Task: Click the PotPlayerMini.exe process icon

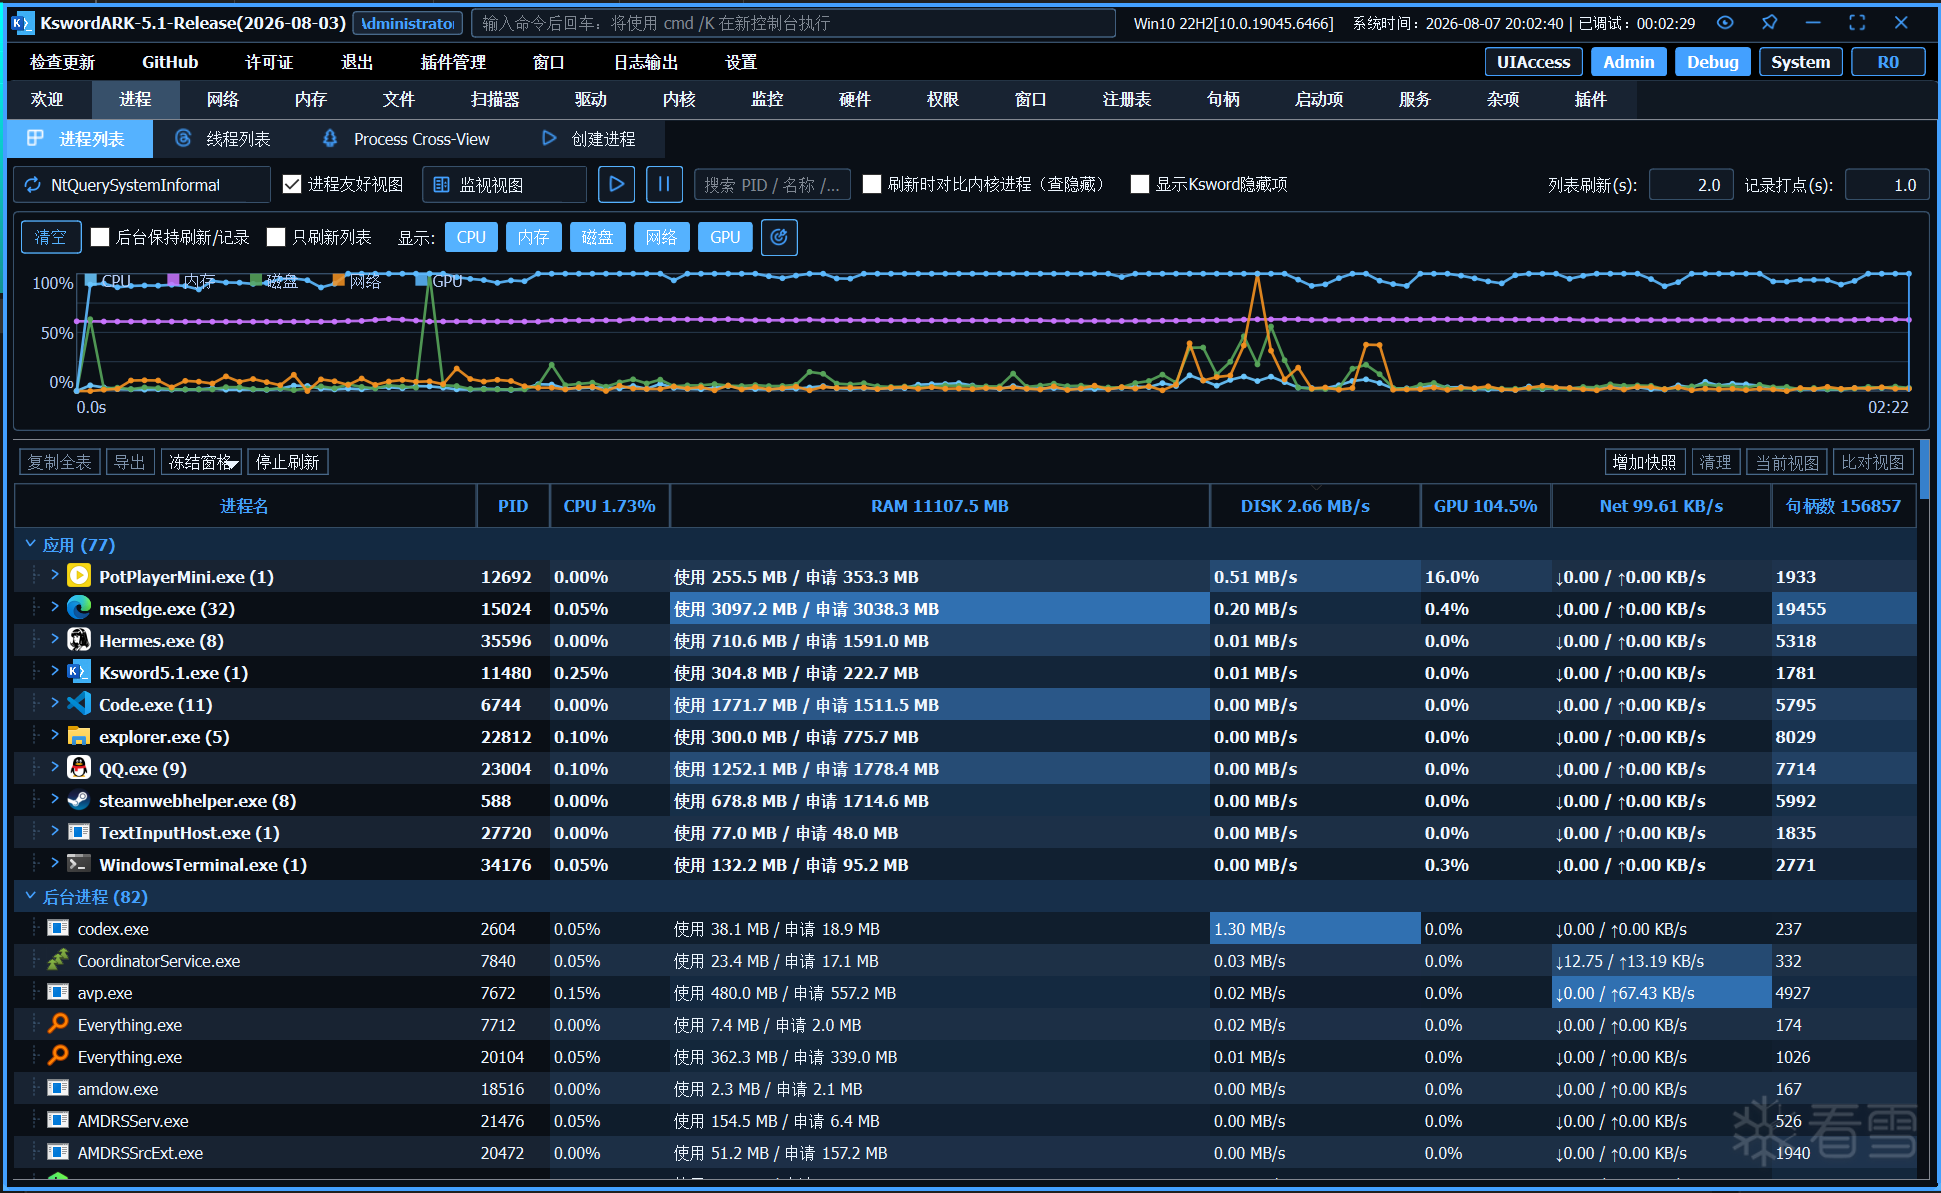Action: pyautogui.click(x=79, y=576)
